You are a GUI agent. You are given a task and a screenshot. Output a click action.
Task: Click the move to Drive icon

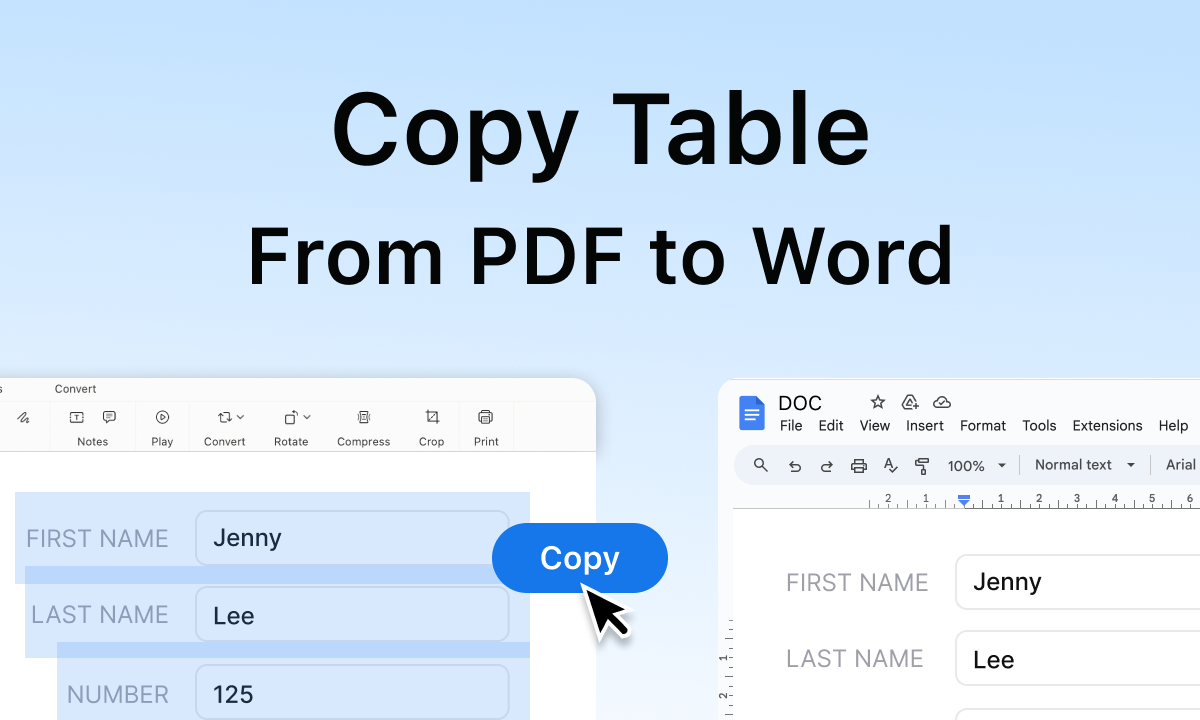(910, 402)
